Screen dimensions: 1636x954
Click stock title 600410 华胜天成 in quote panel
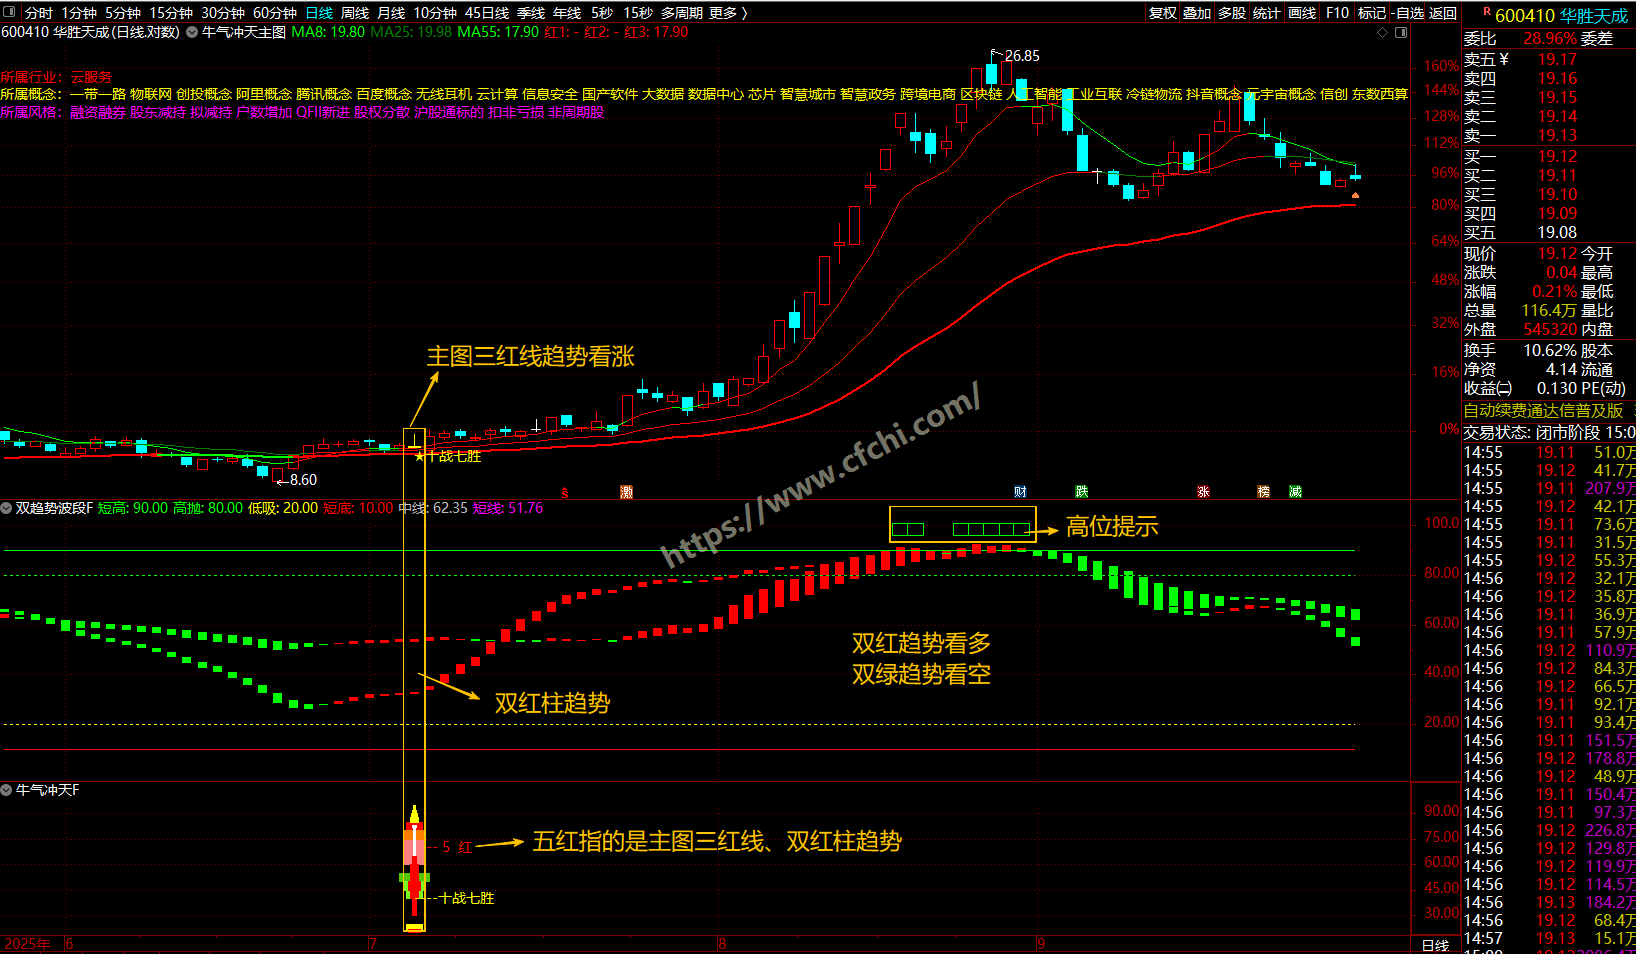(x=1561, y=16)
